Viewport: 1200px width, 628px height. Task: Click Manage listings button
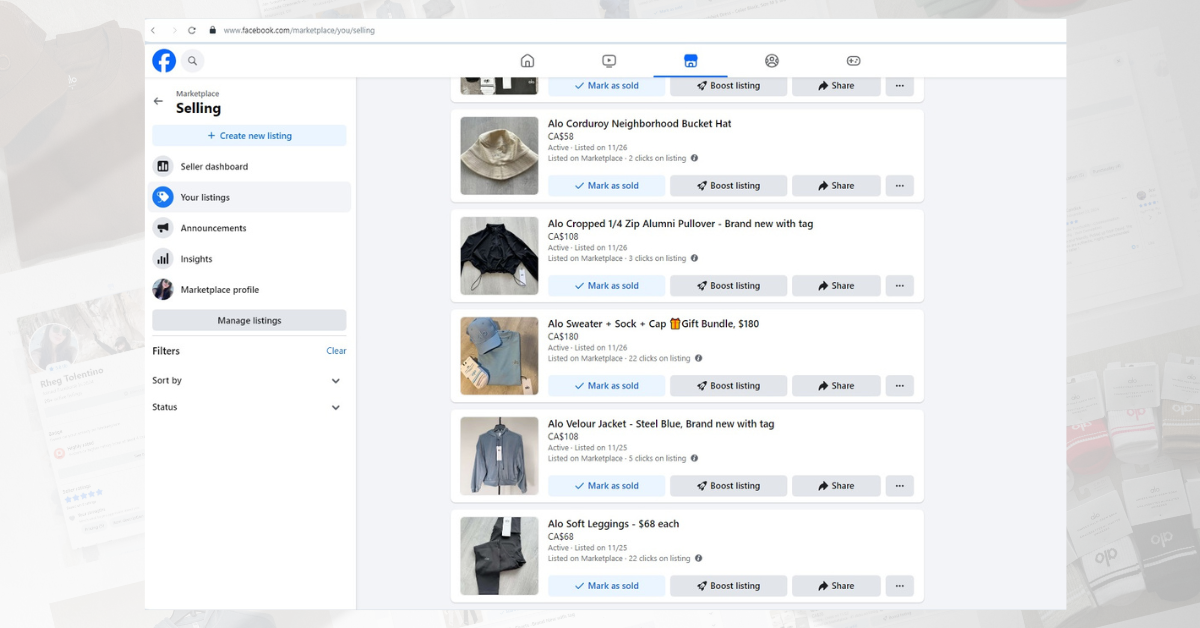pos(249,320)
